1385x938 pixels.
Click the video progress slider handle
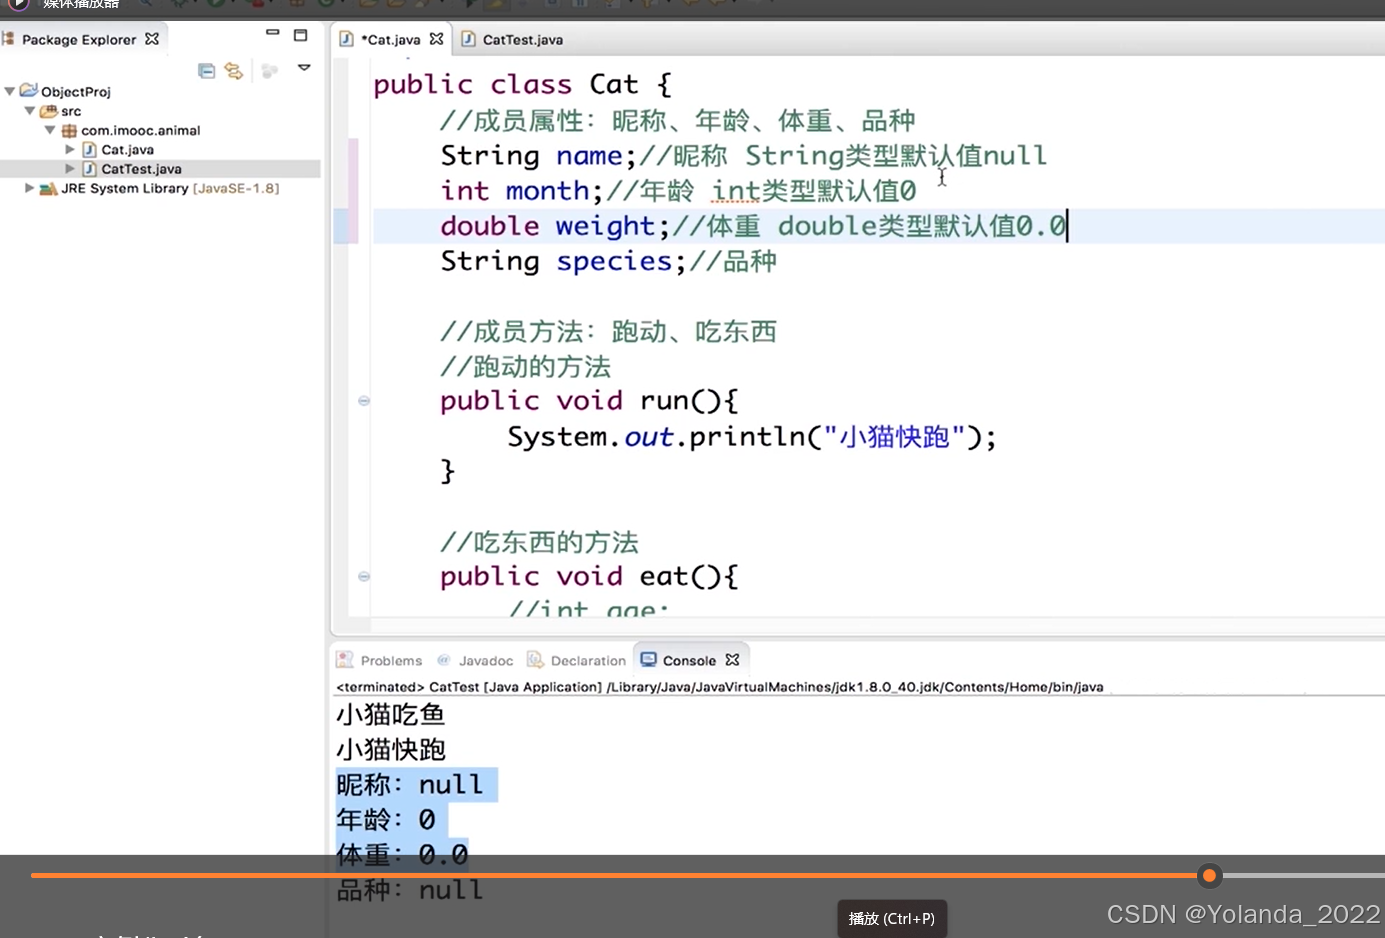[1209, 876]
